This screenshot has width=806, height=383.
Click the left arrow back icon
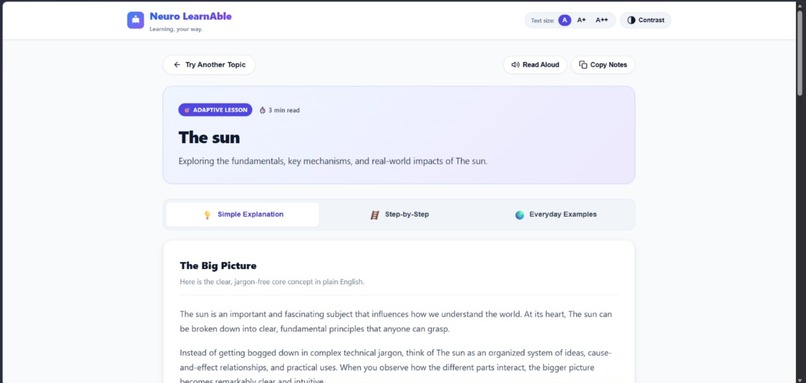point(177,65)
